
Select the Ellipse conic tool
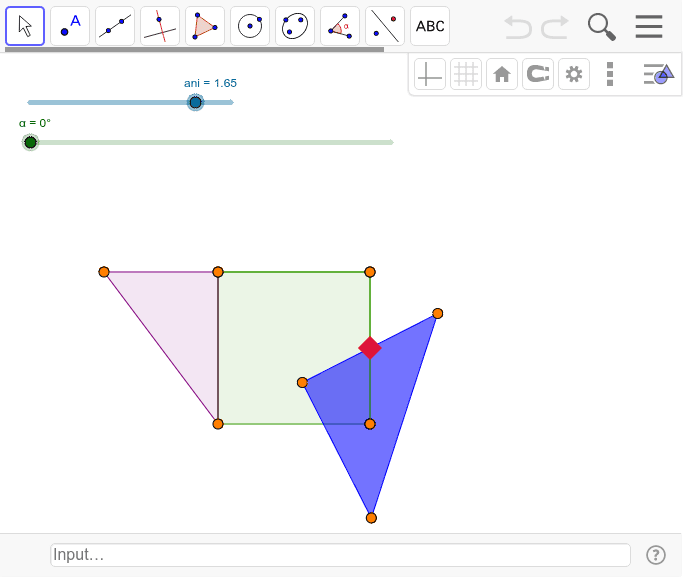tap(295, 26)
